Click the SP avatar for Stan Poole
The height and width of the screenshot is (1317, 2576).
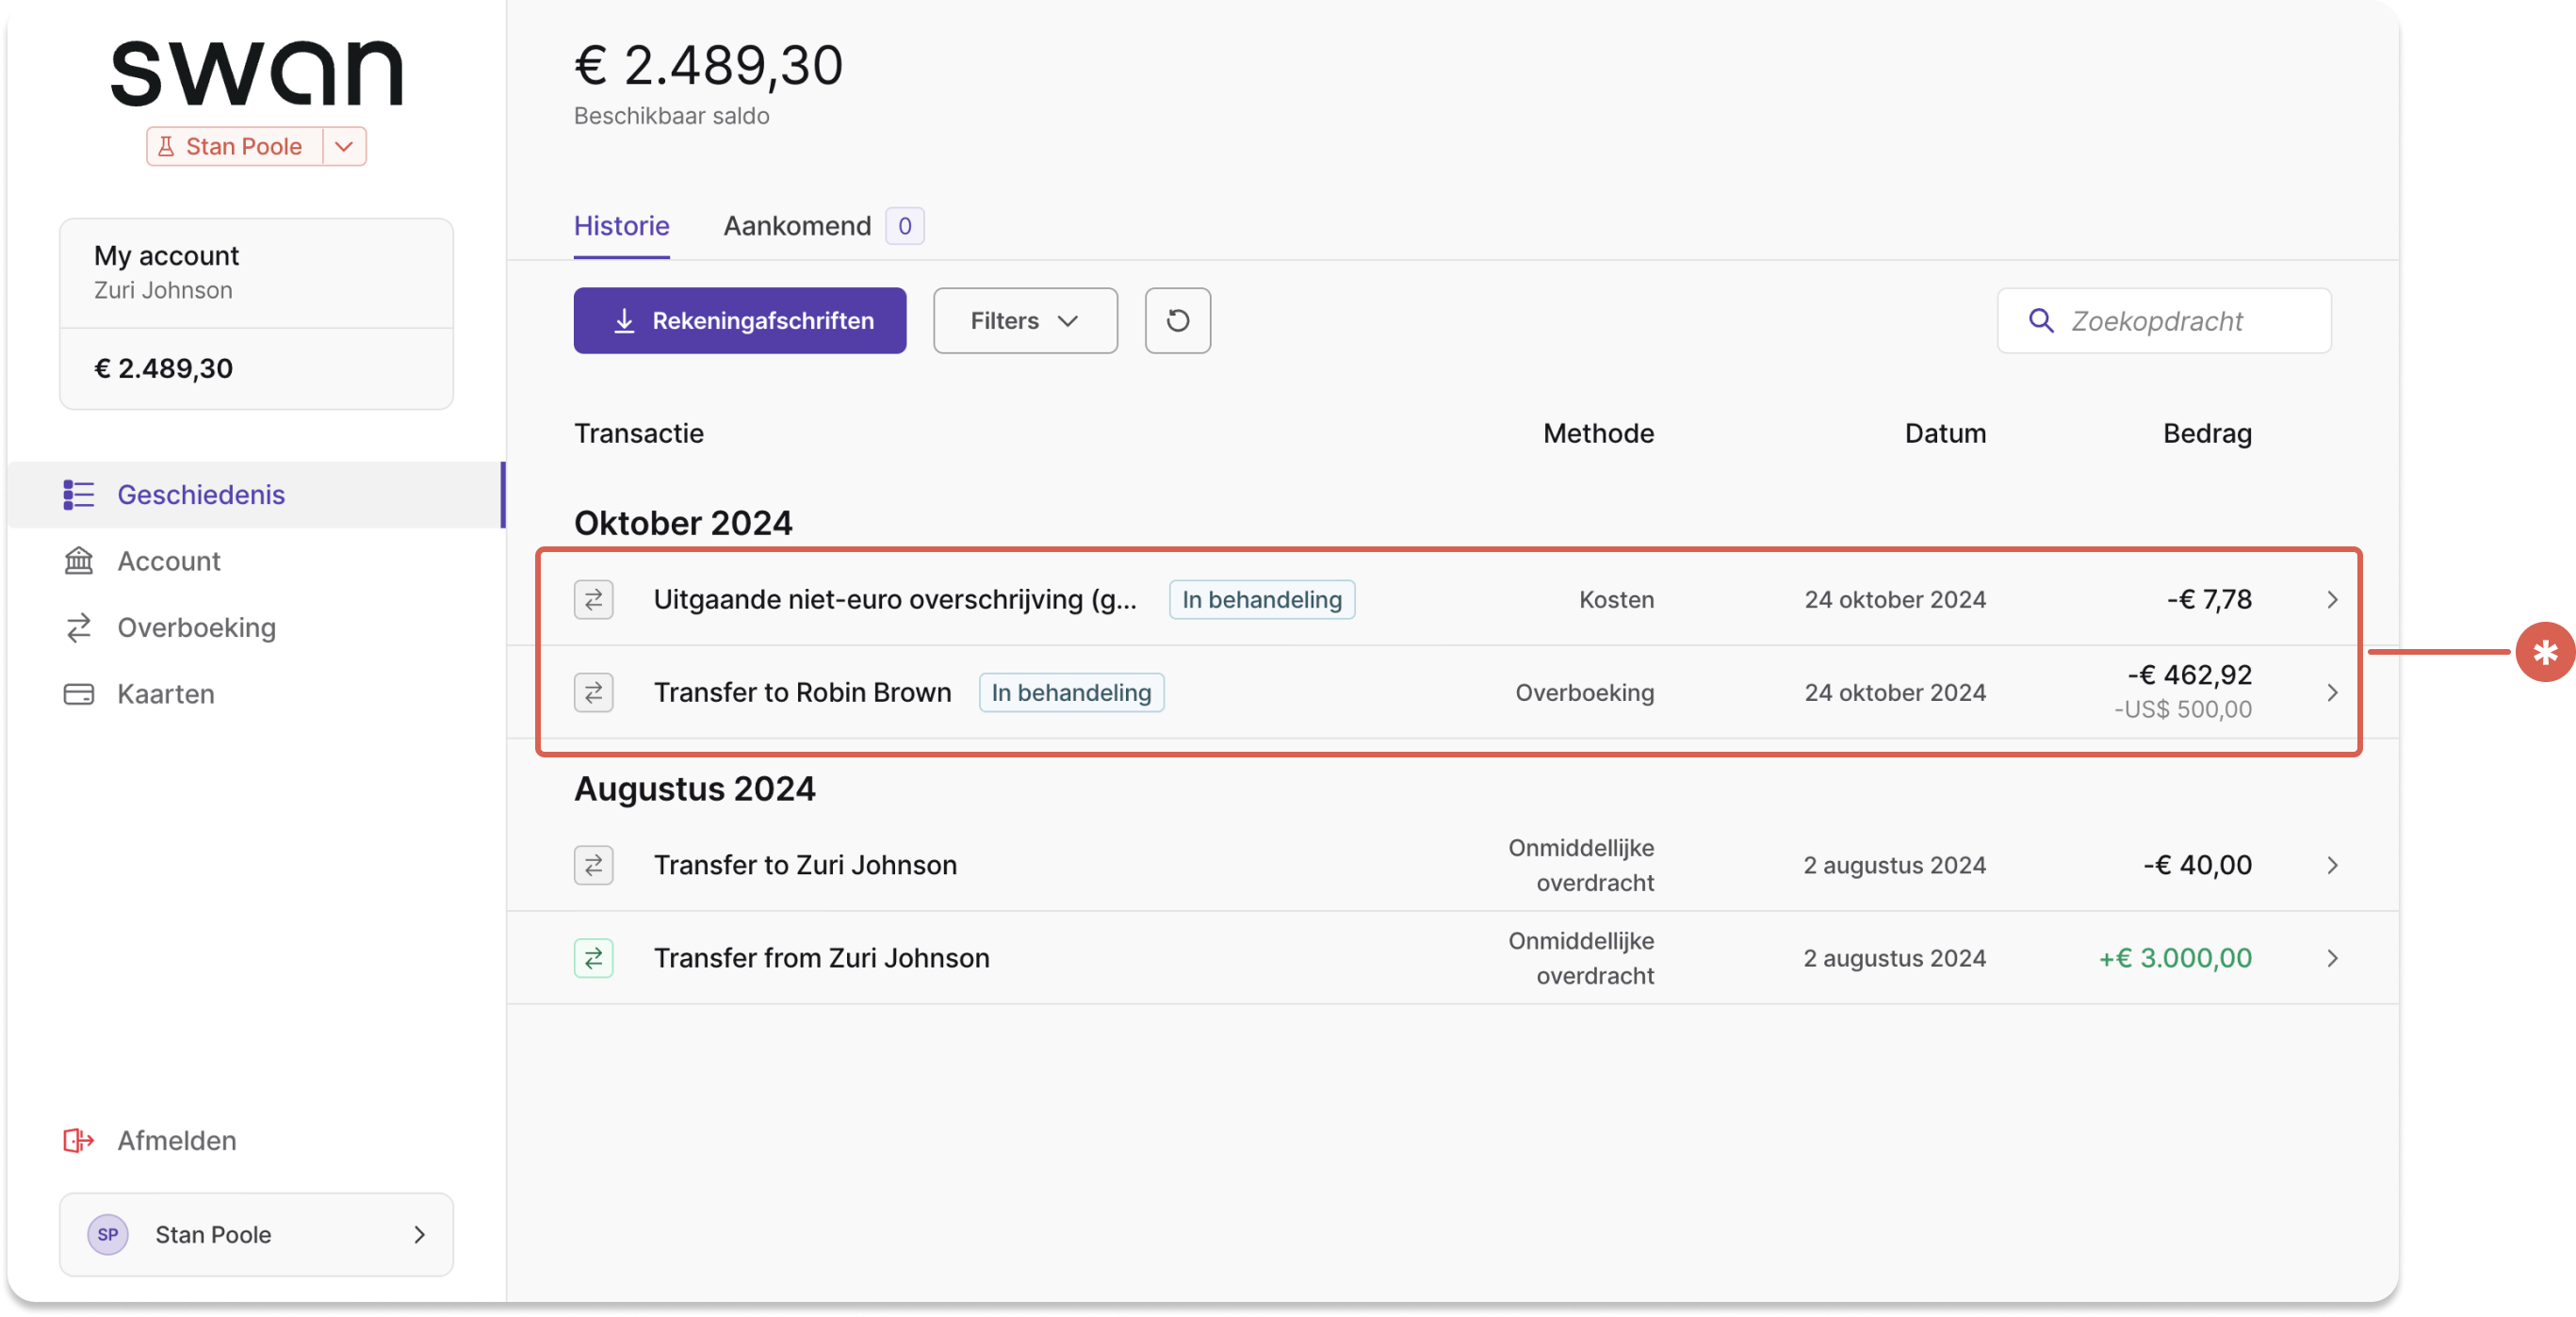point(108,1234)
